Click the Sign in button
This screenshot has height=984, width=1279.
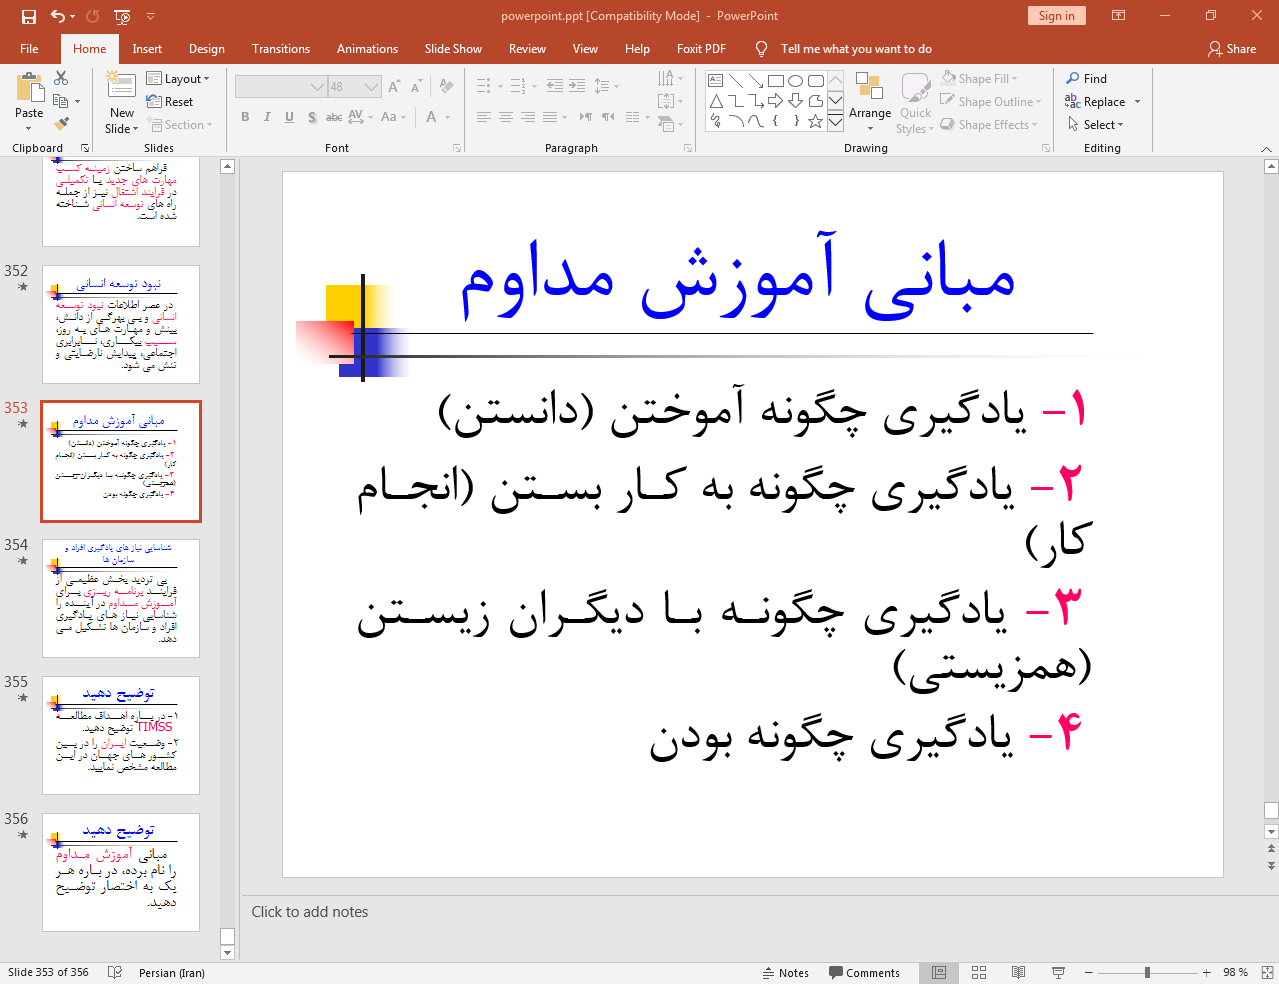(1056, 15)
